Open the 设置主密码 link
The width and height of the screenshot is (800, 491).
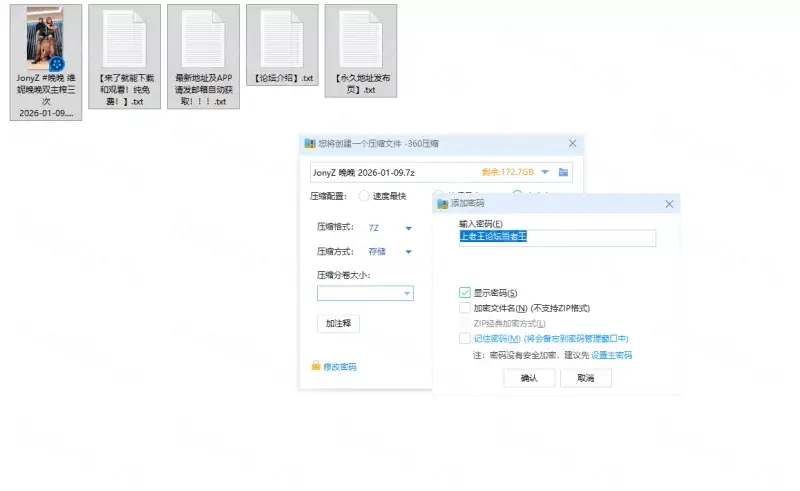611,355
